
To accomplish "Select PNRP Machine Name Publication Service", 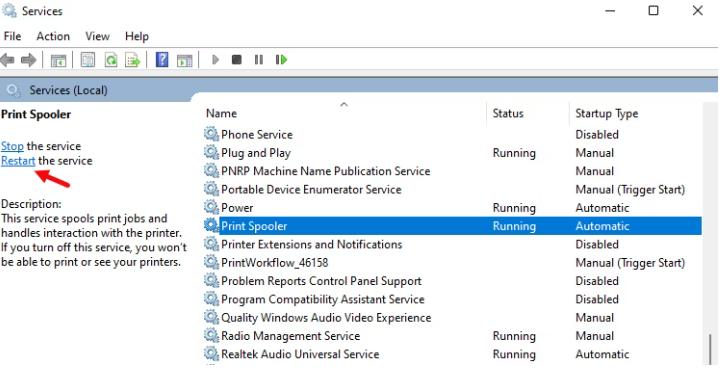I will [x=452, y=171].
